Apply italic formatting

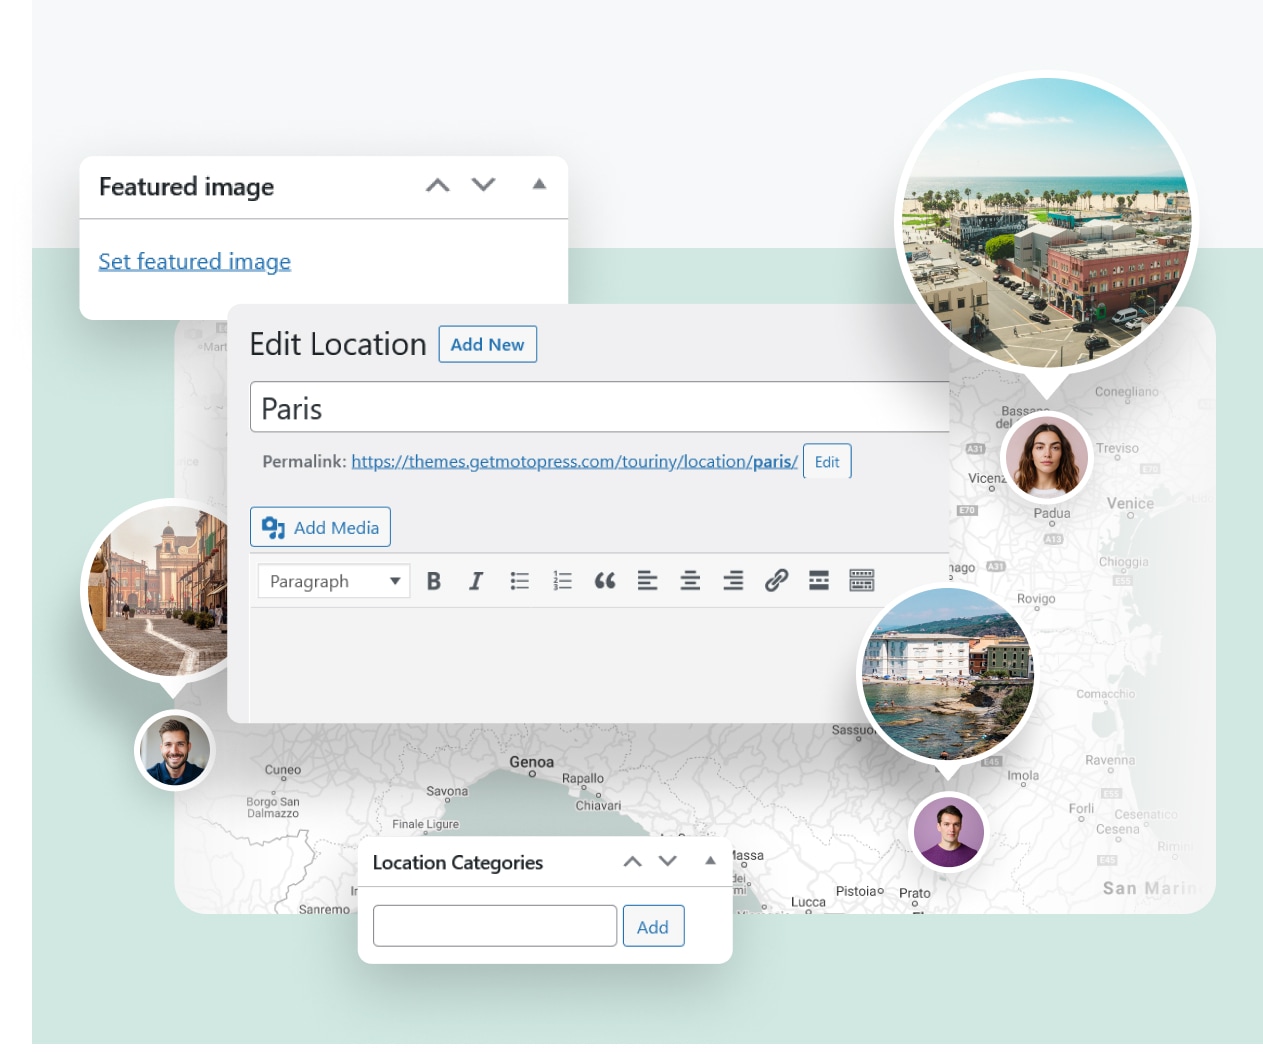pyautogui.click(x=476, y=580)
